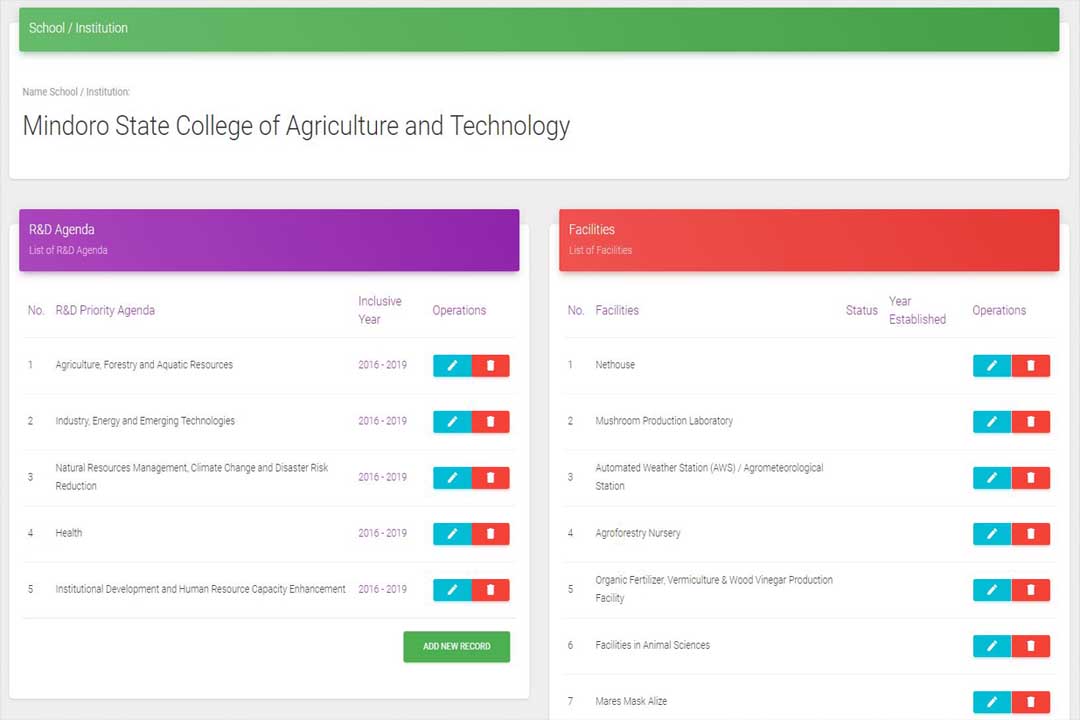This screenshot has height=720, width=1080.
Task: Edit the Industry, Energy and Emerging Technologies row
Action: click(452, 422)
